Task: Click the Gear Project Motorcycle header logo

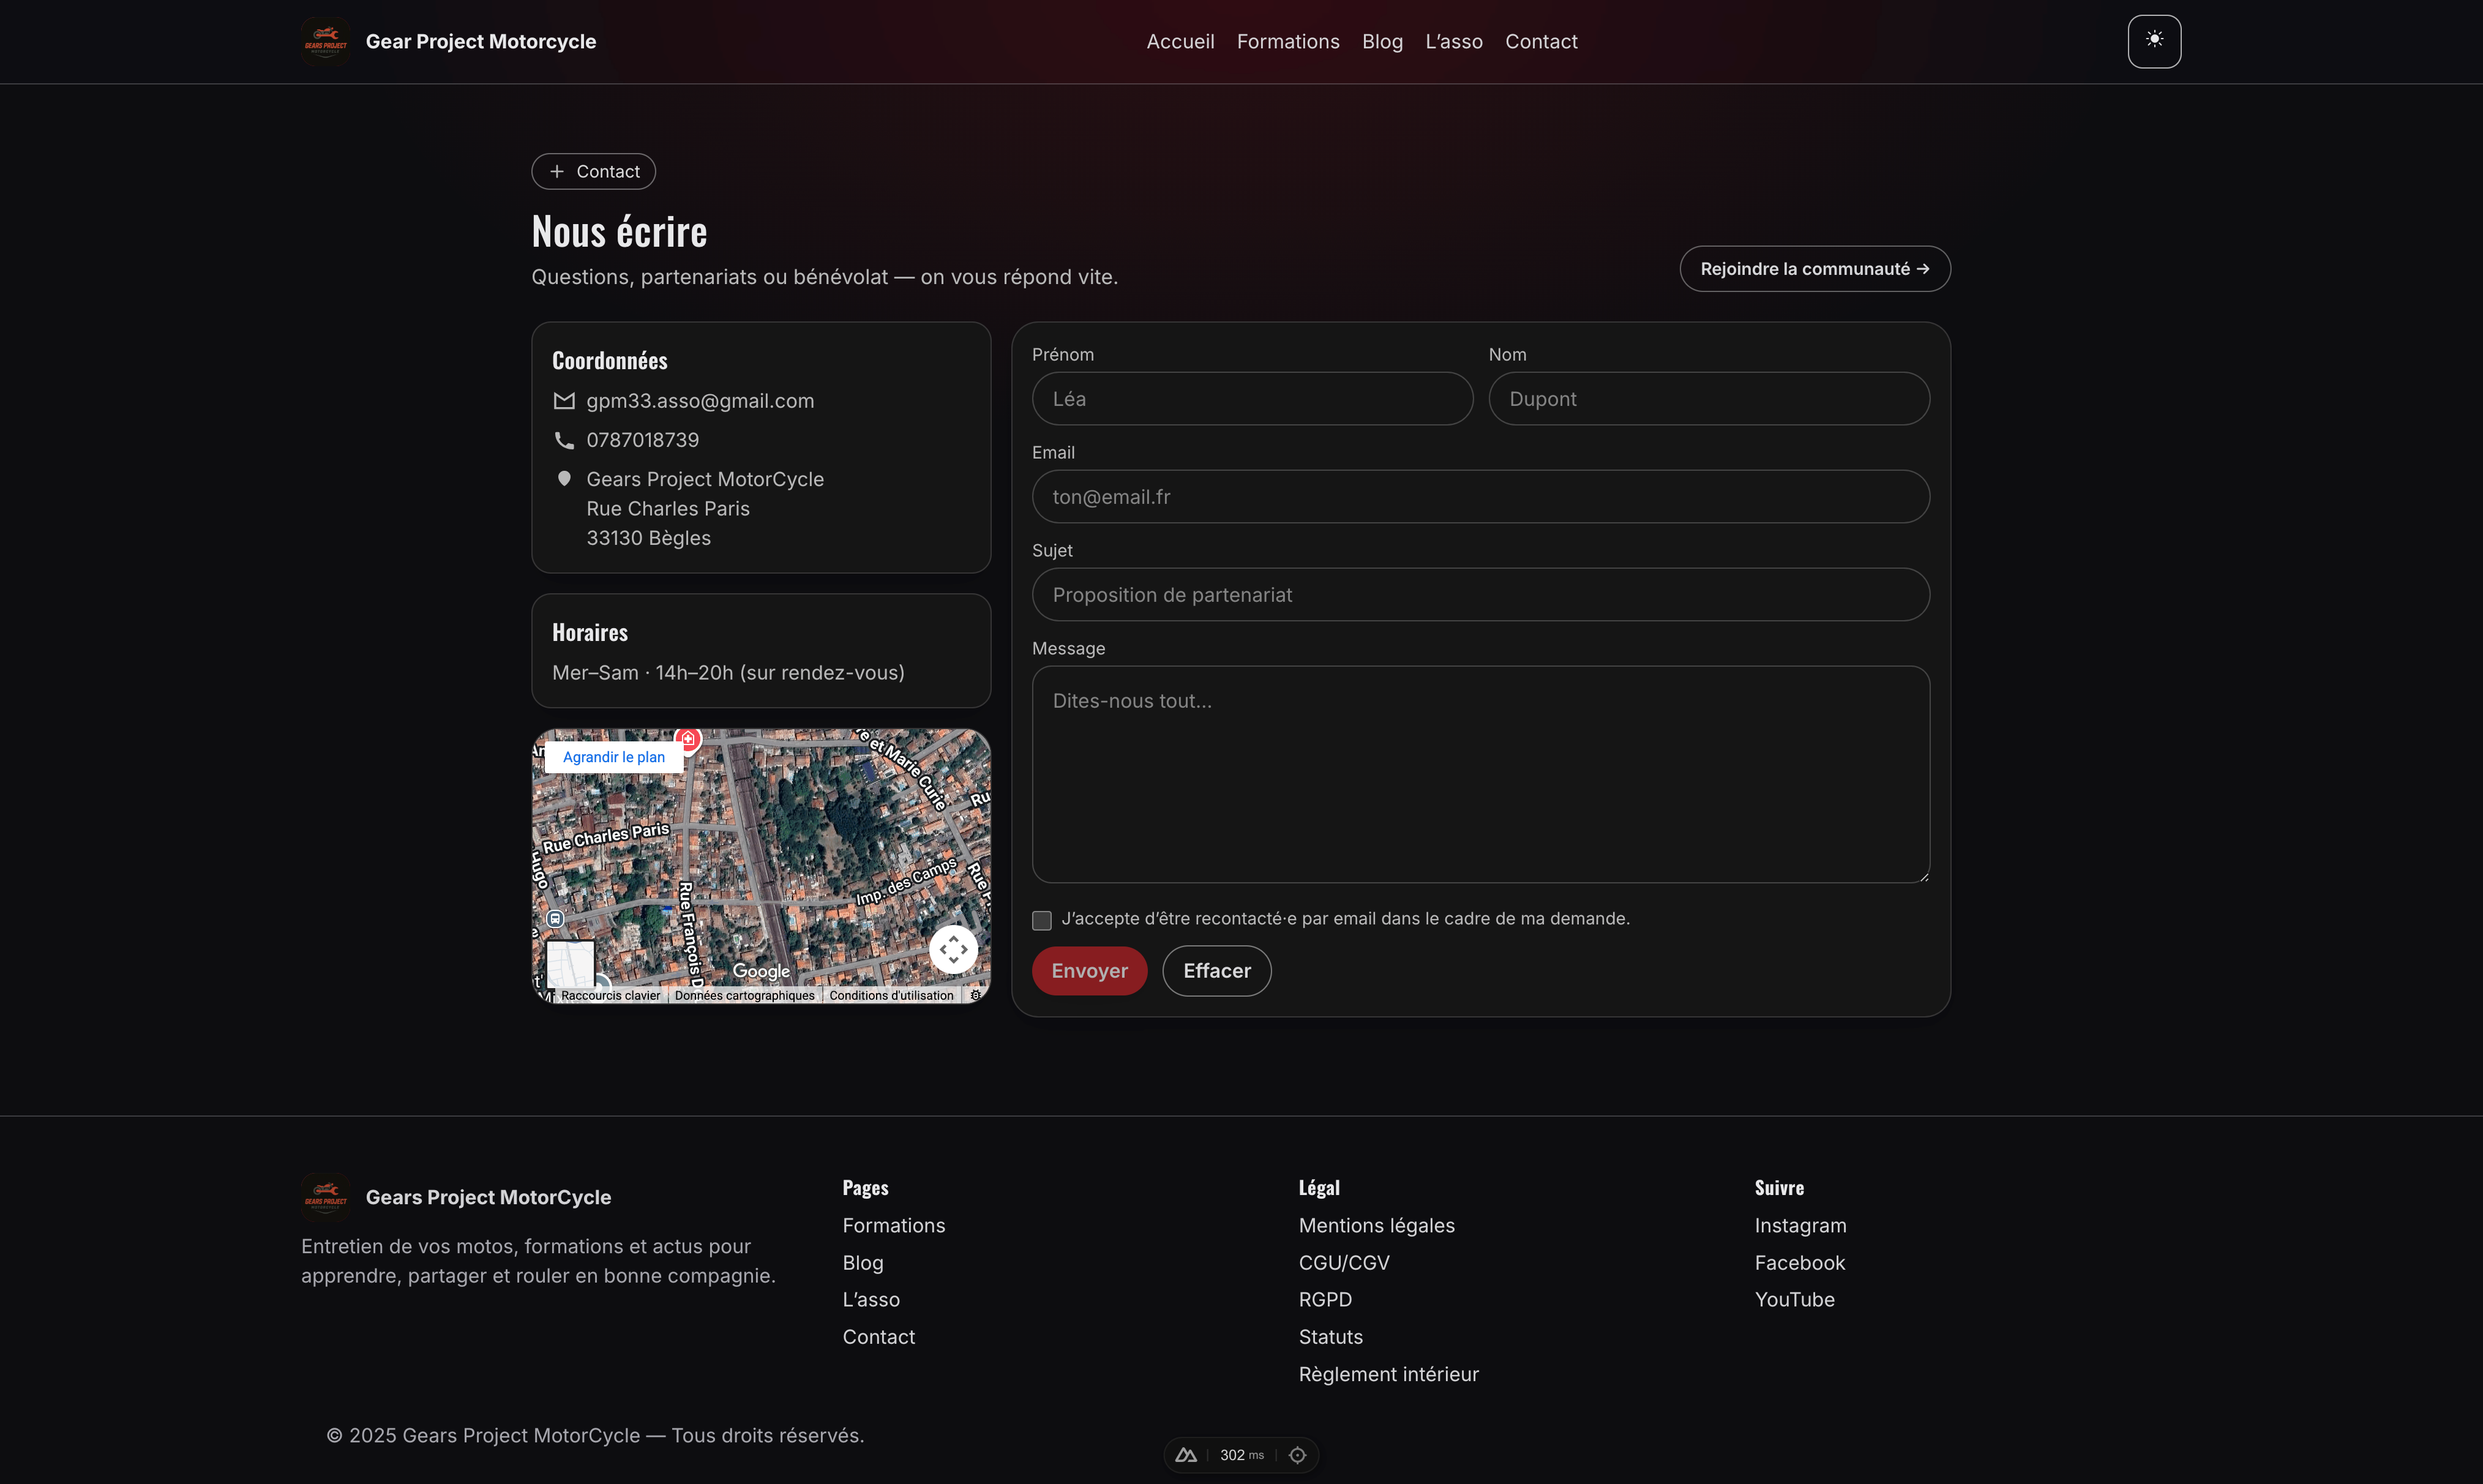Action: click(x=325, y=41)
